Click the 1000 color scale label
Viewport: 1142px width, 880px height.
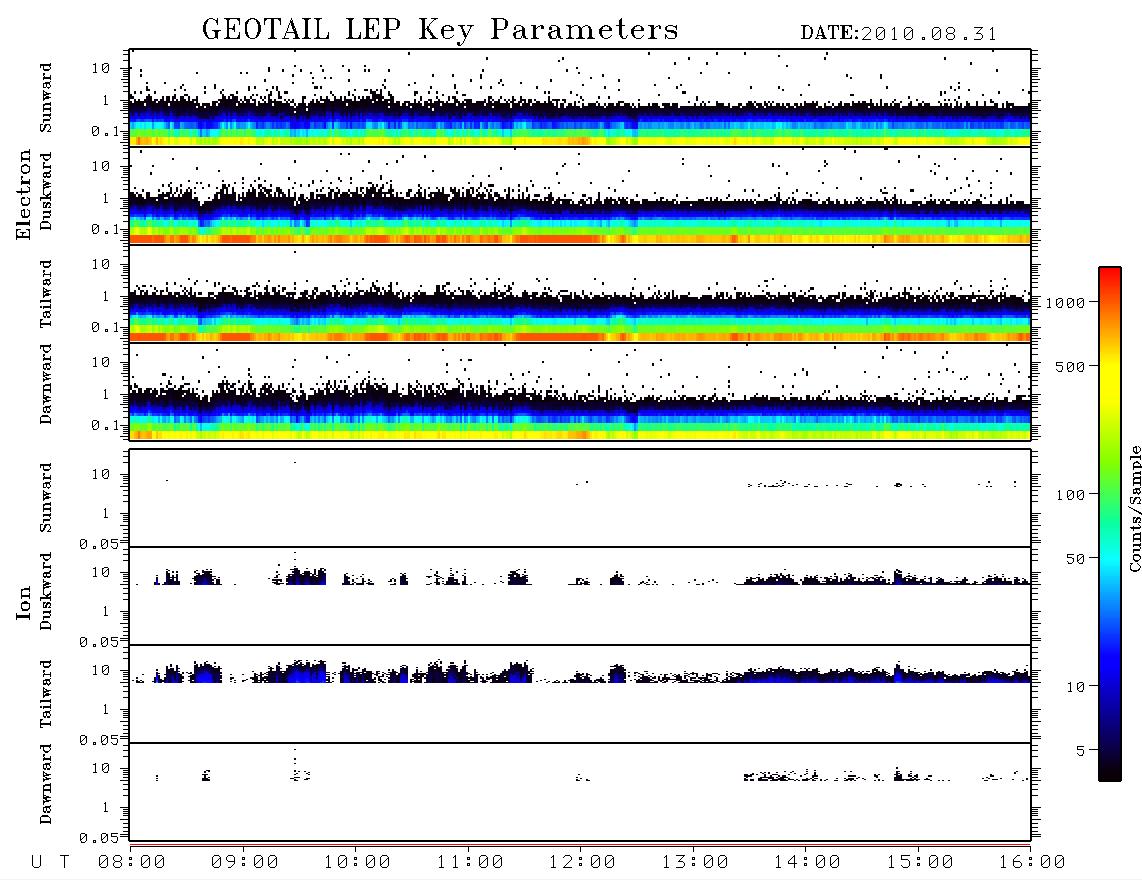coord(1066,303)
